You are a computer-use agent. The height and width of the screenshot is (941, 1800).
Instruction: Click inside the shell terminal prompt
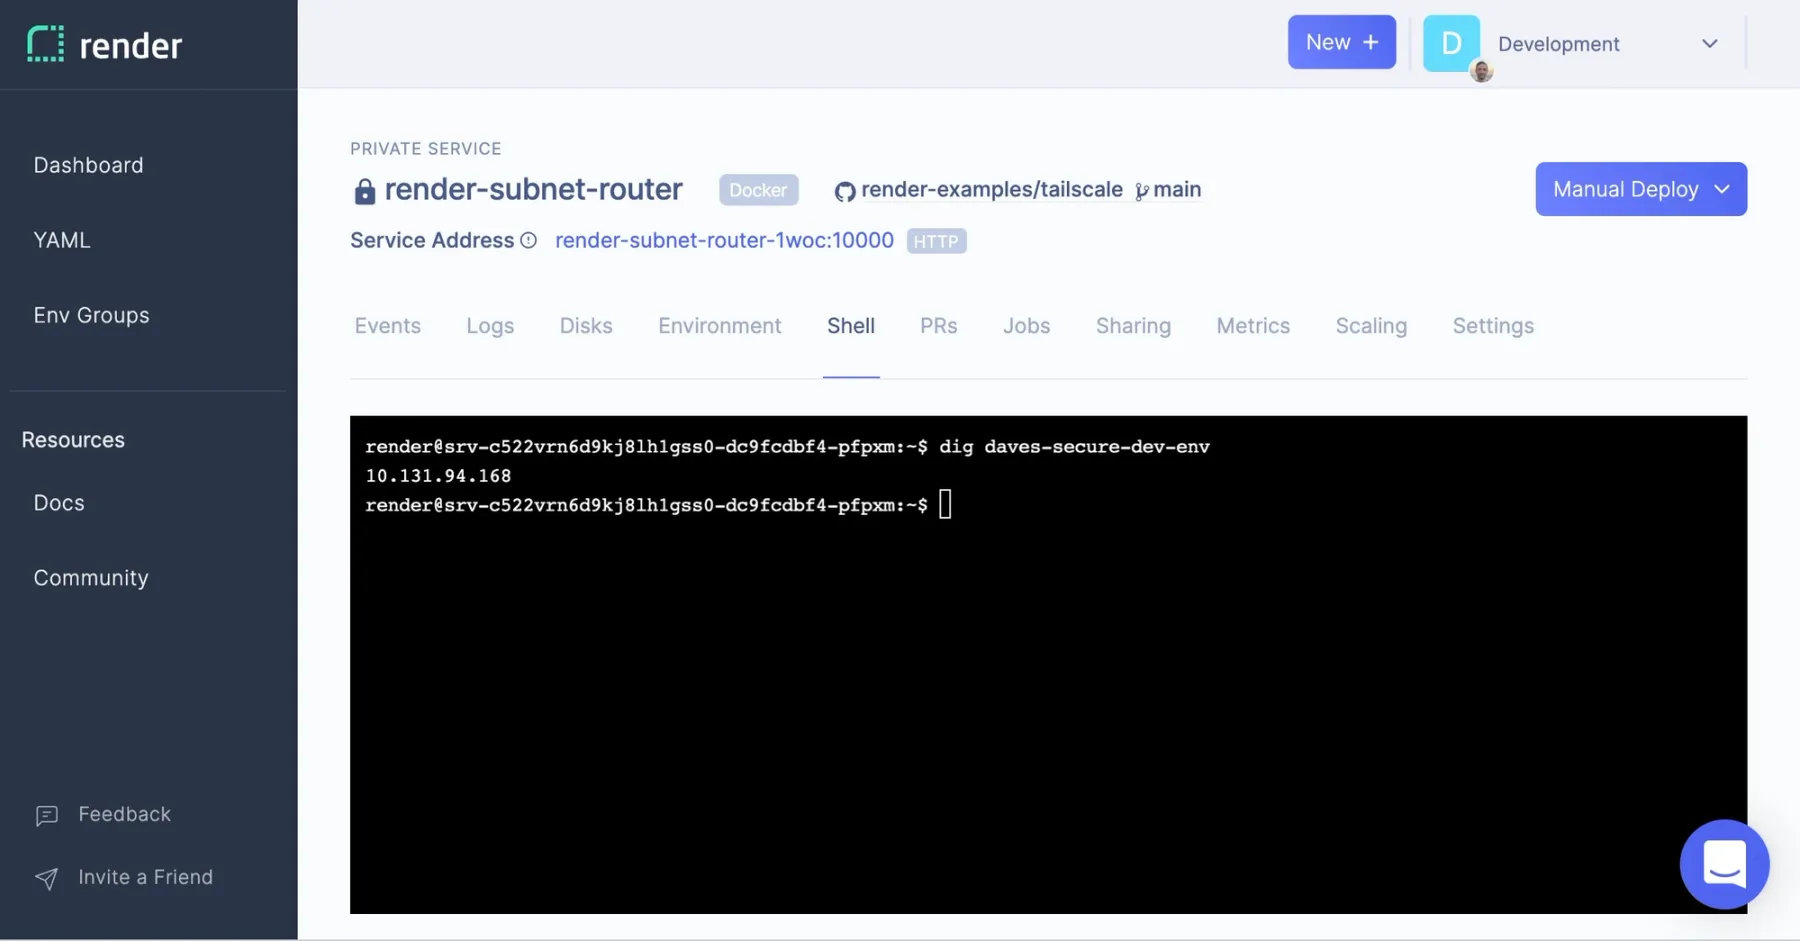(x=944, y=504)
